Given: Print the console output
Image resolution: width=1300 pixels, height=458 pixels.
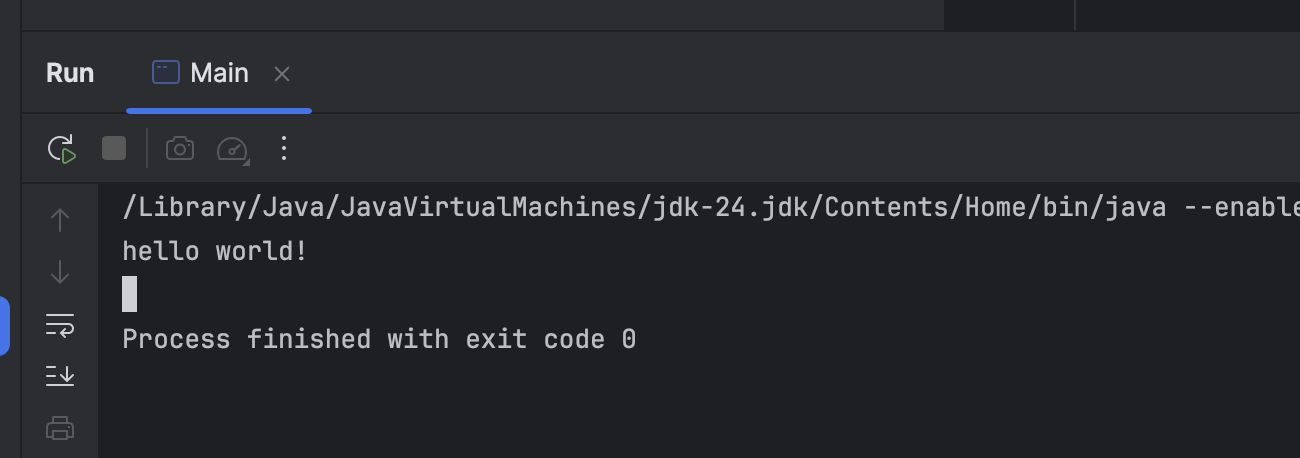Looking at the screenshot, I should tap(60, 429).
